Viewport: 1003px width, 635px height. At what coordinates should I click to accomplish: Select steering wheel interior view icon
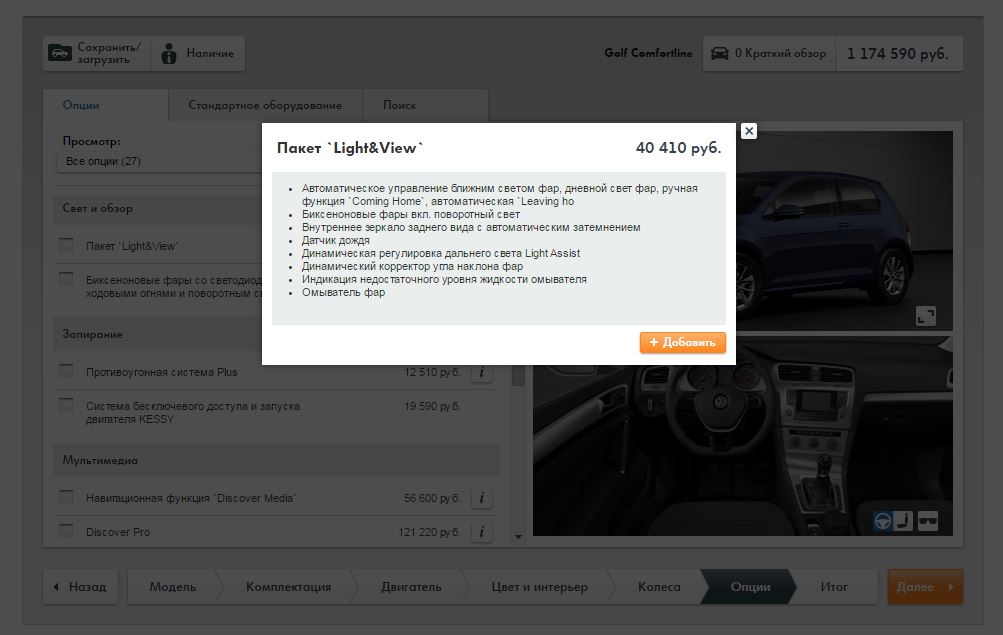(x=882, y=521)
